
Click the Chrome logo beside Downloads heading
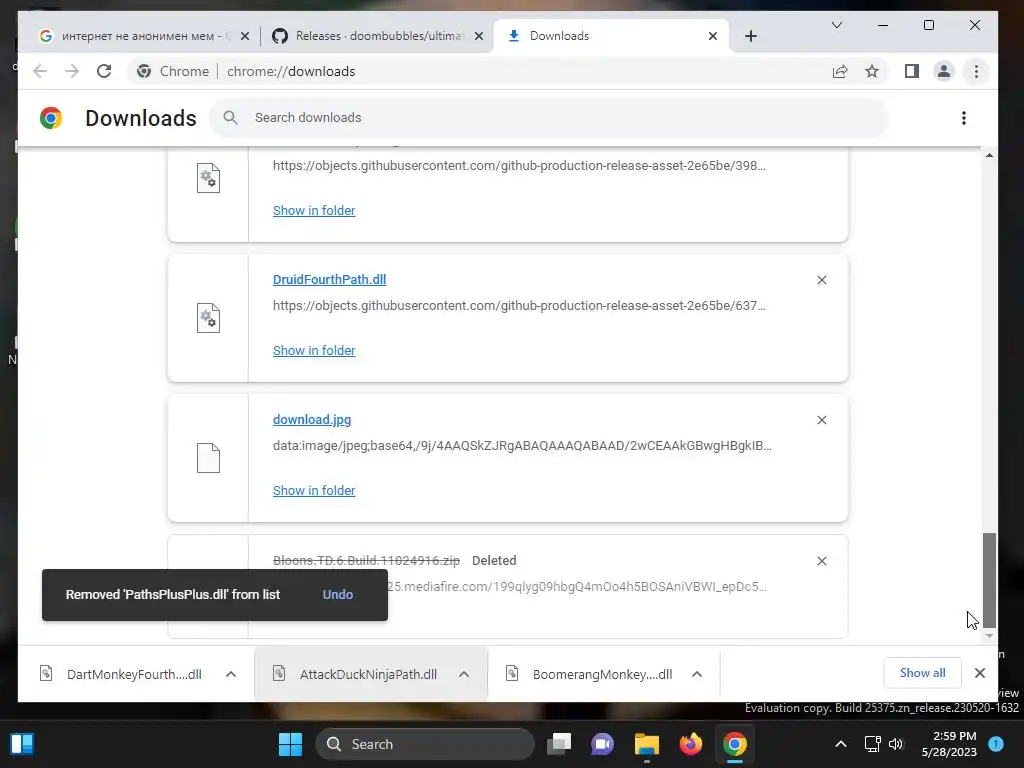[51, 118]
